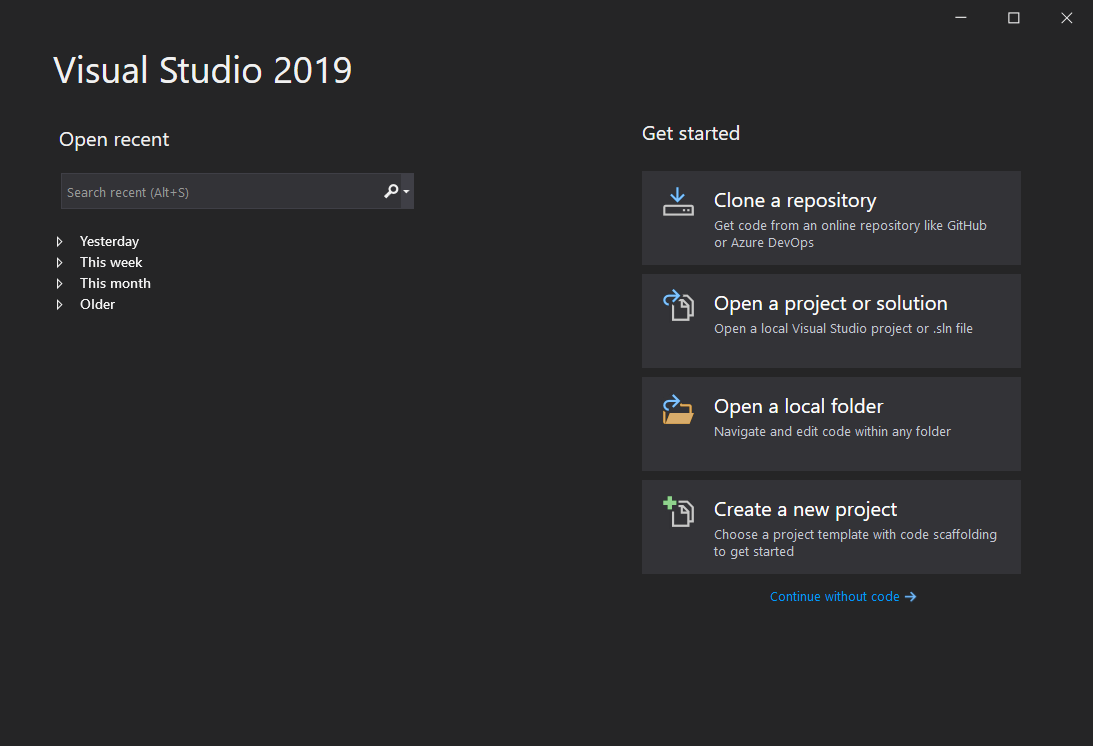Follow the Continue without code link
This screenshot has width=1093, height=746.
834,597
